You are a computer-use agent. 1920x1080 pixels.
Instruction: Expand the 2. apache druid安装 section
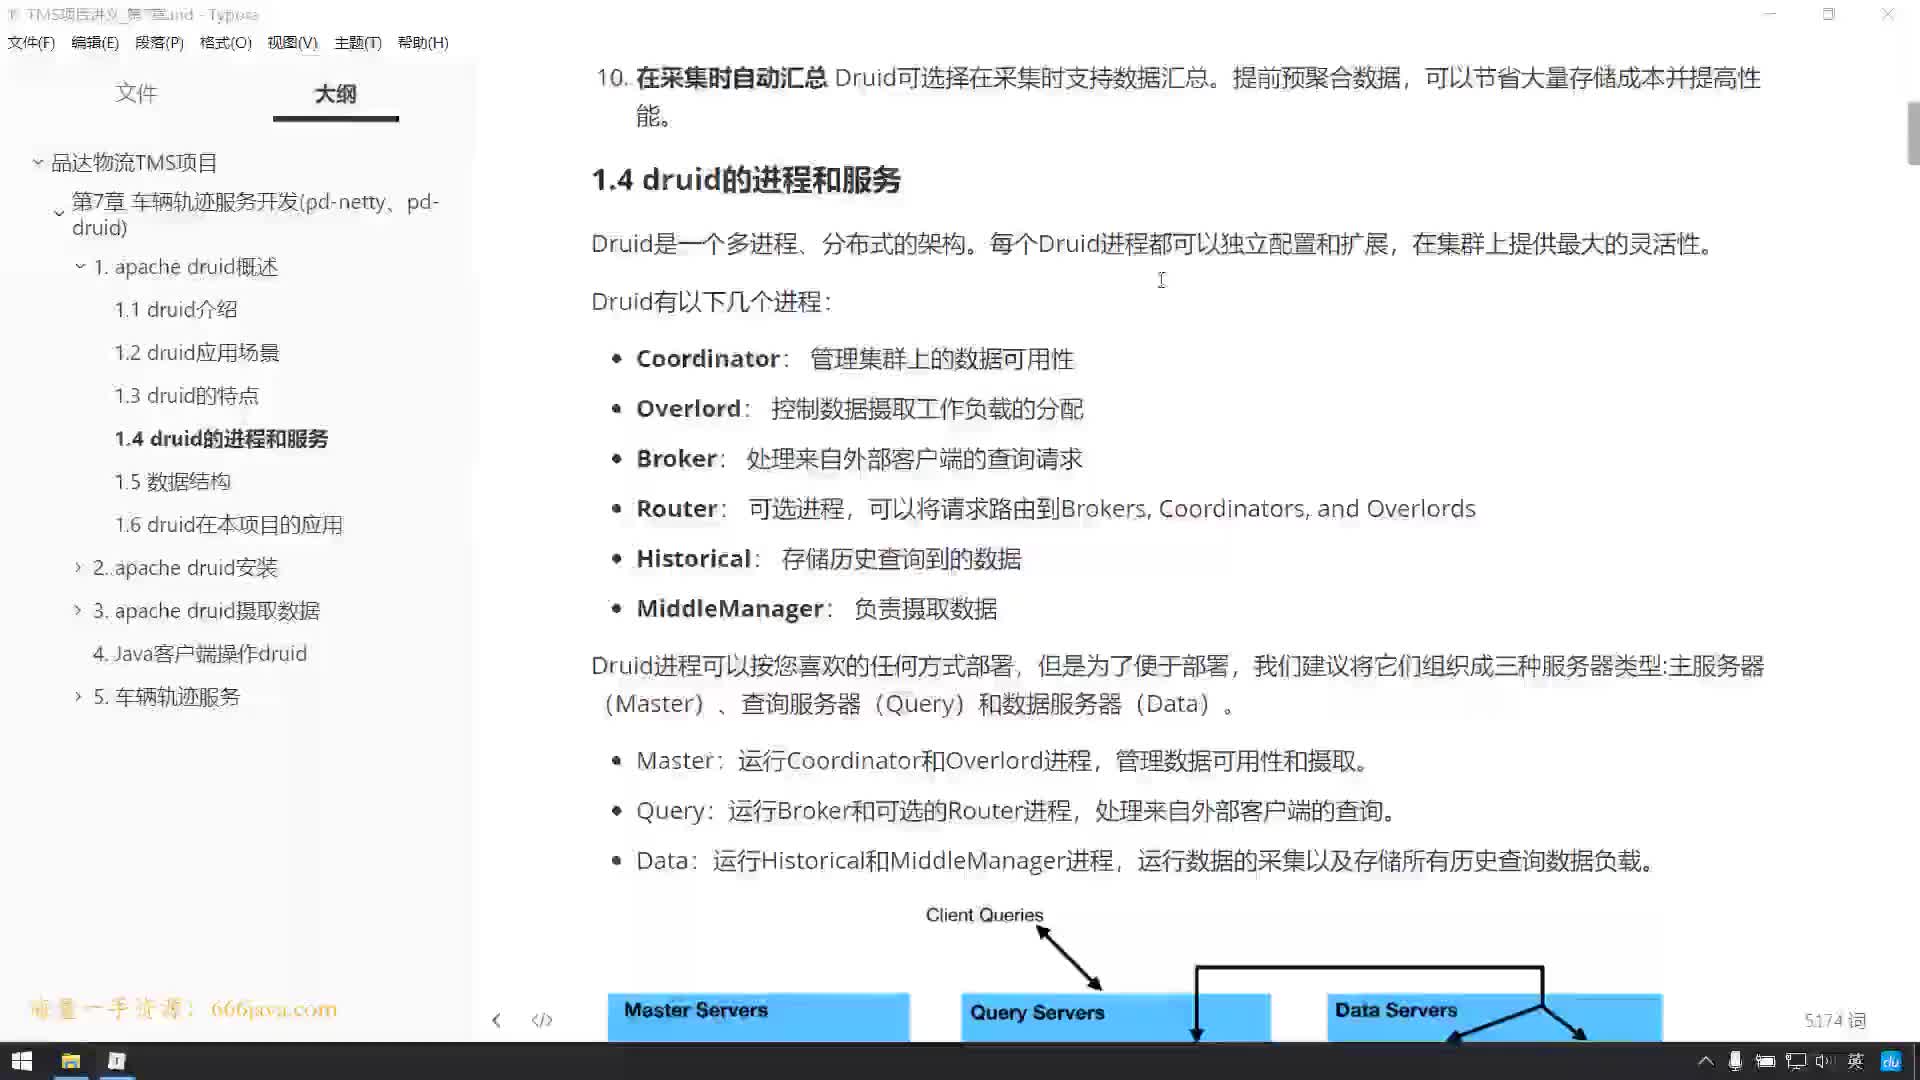tap(78, 567)
